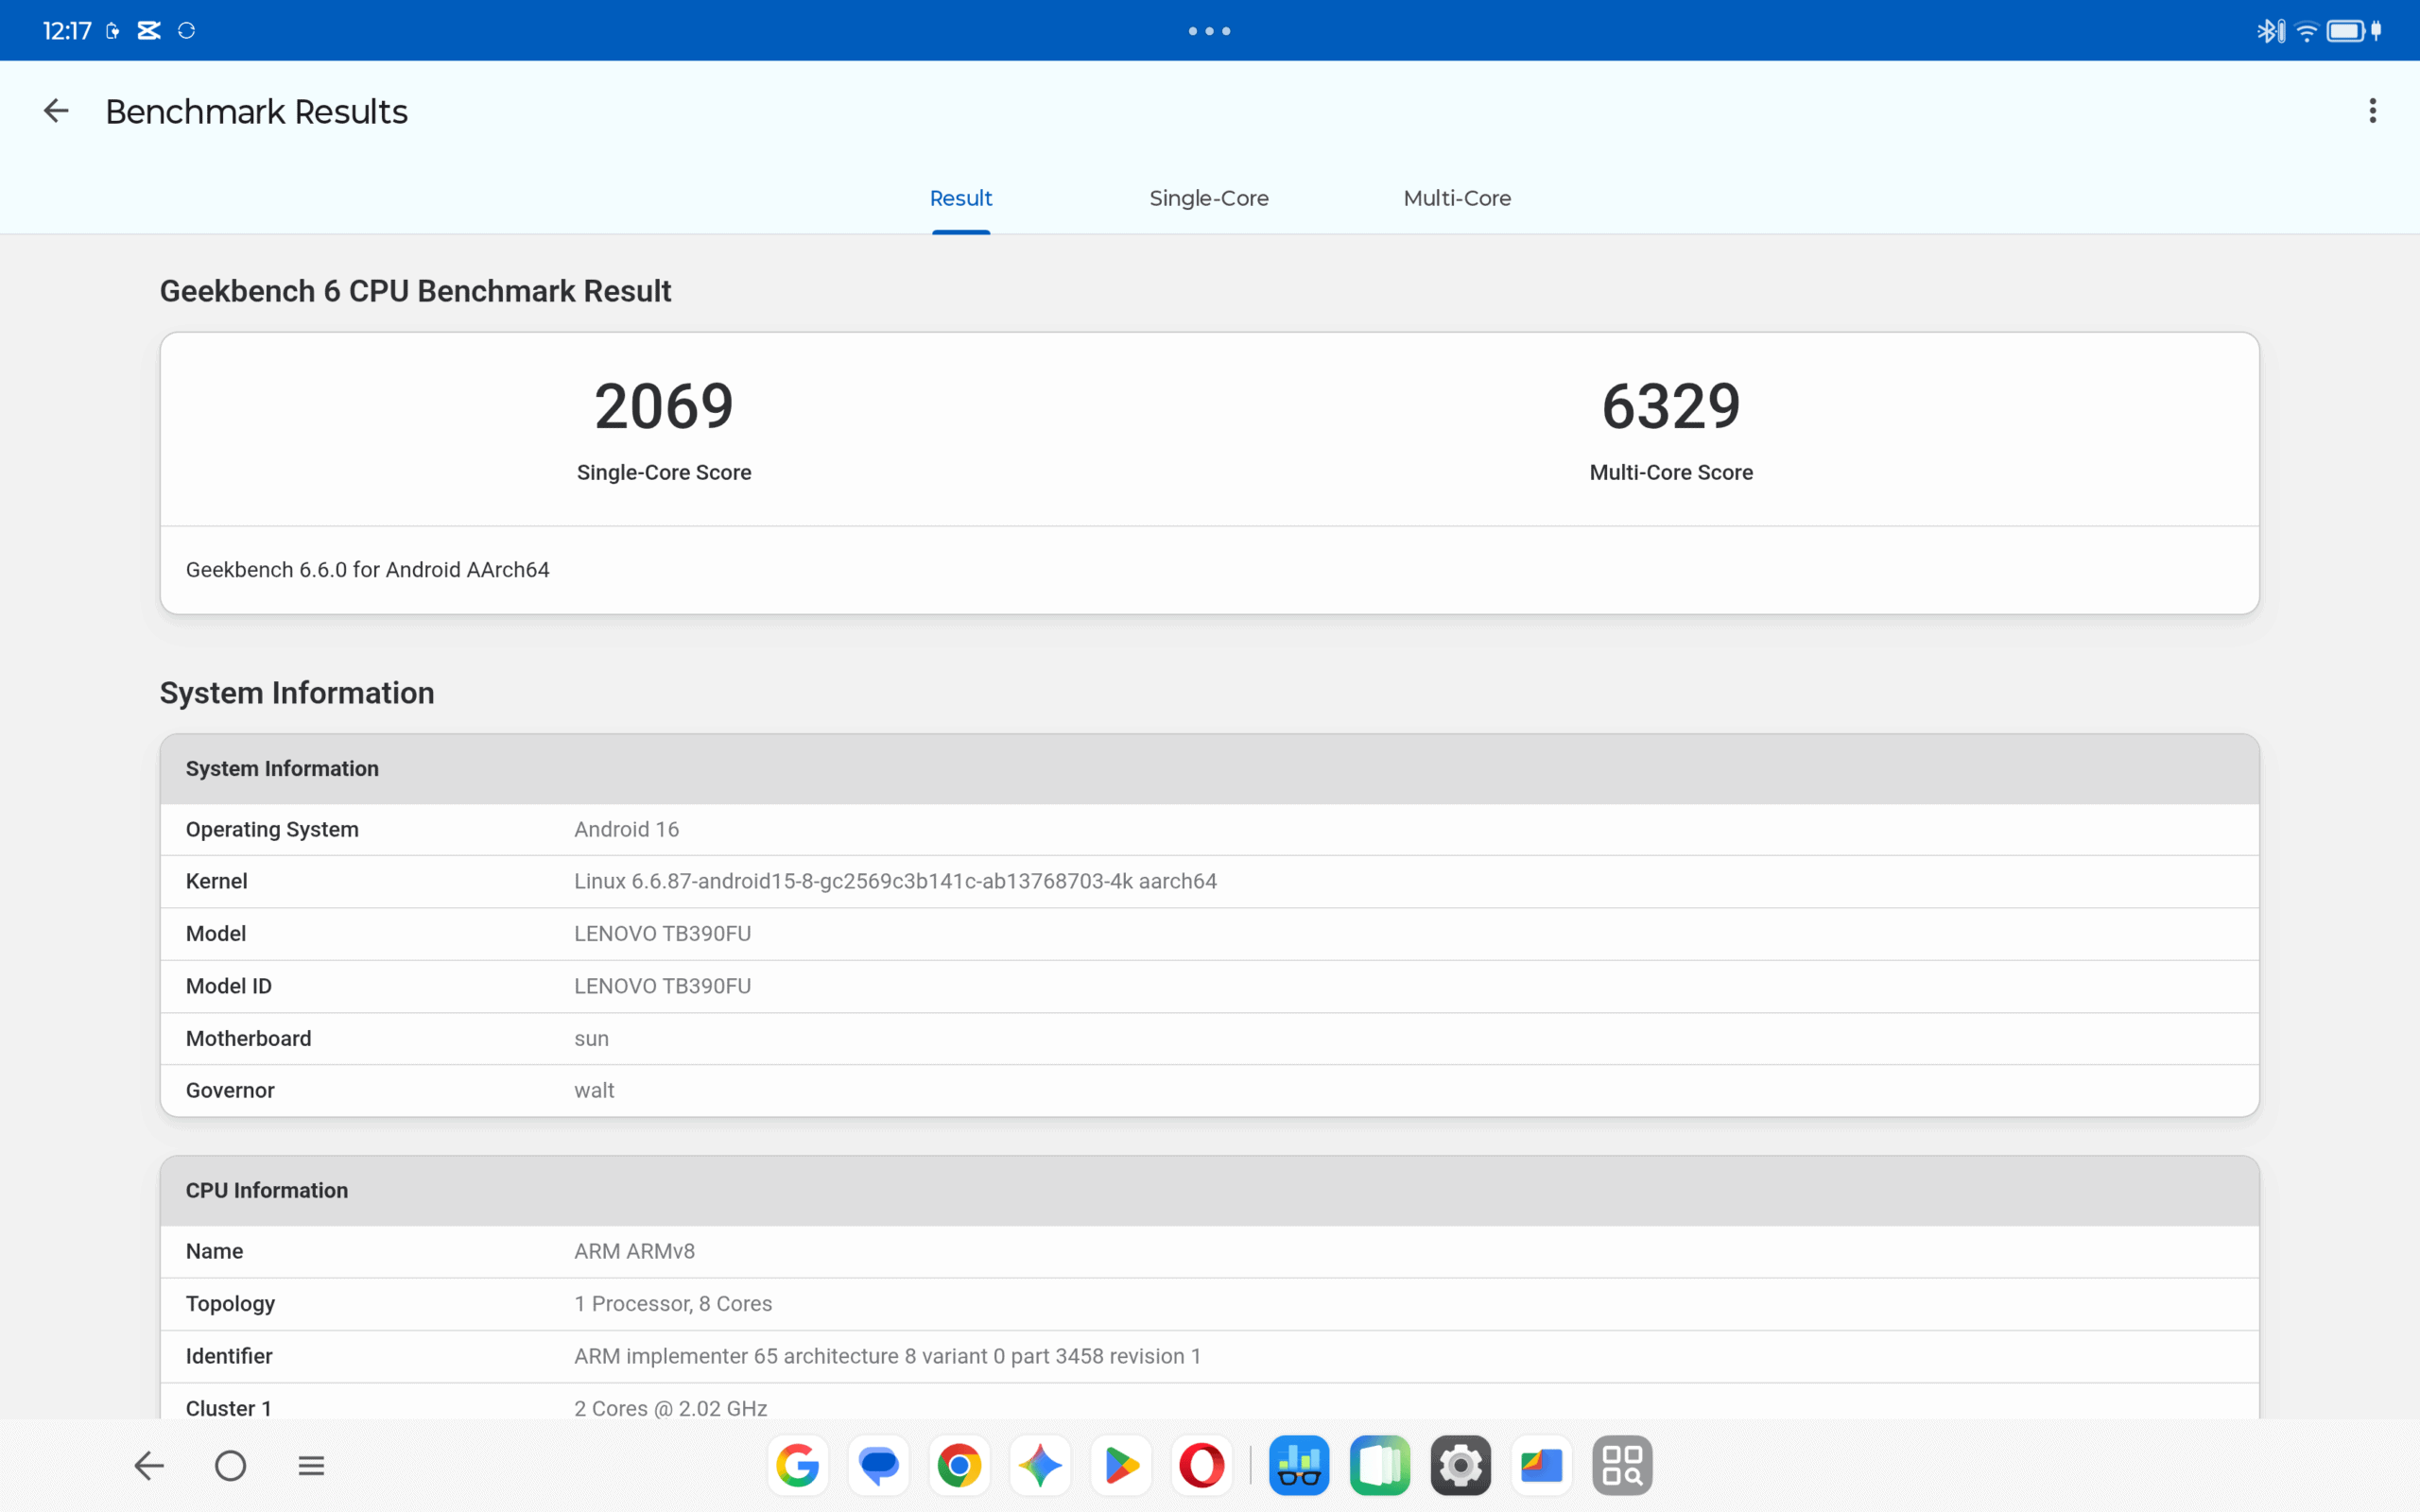The image size is (2420, 1512).
Task: Tap the '2 Cores @ 2.02 GHz' value
Action: (x=670, y=1408)
